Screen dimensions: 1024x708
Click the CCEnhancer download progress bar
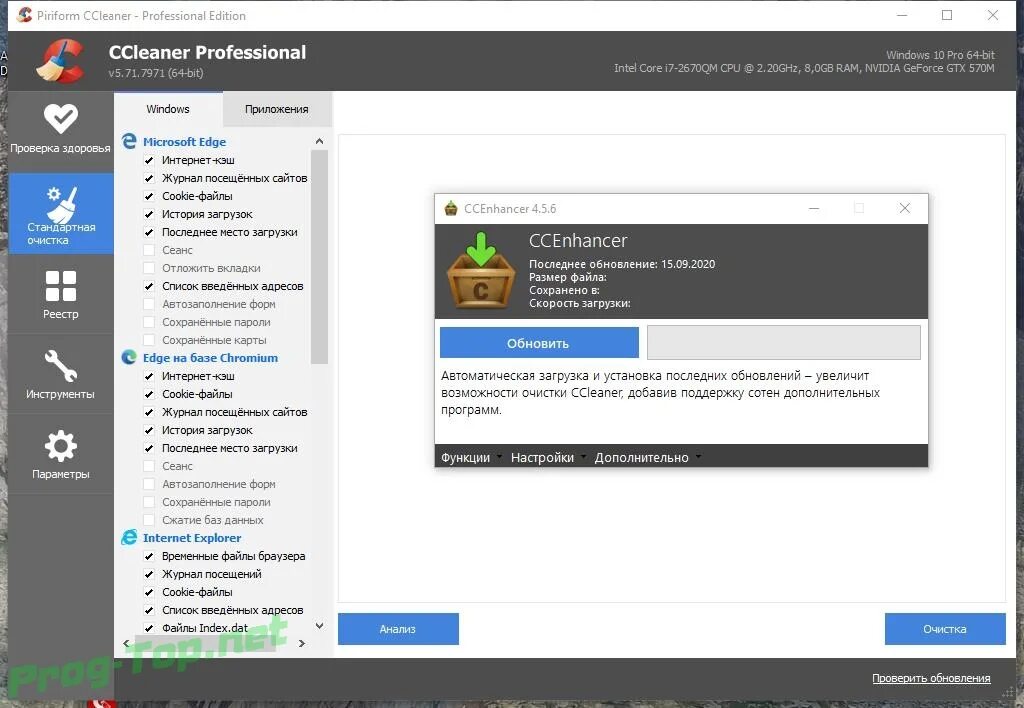(x=784, y=342)
